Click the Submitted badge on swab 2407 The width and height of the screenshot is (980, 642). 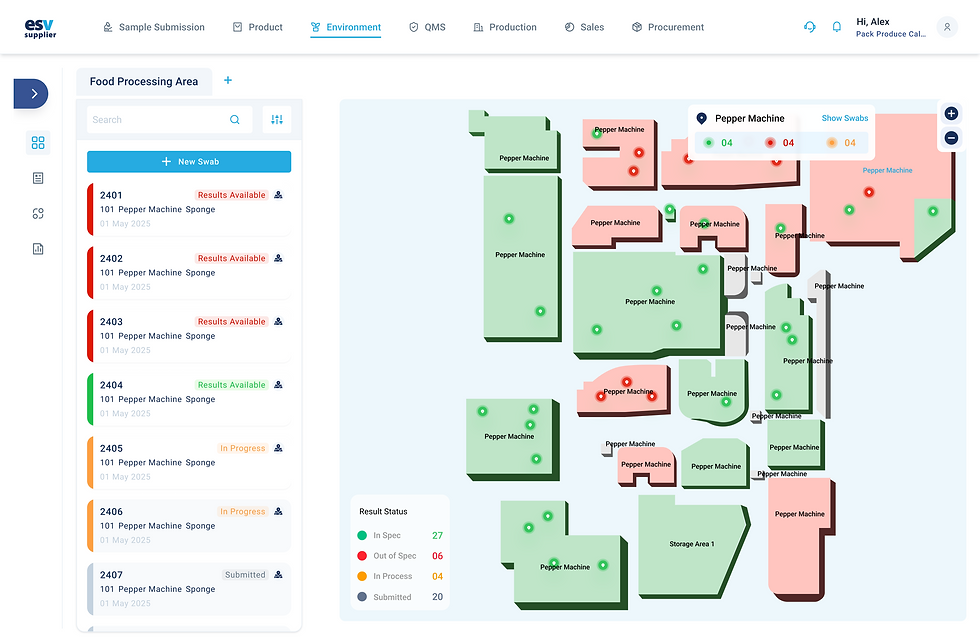click(245, 574)
